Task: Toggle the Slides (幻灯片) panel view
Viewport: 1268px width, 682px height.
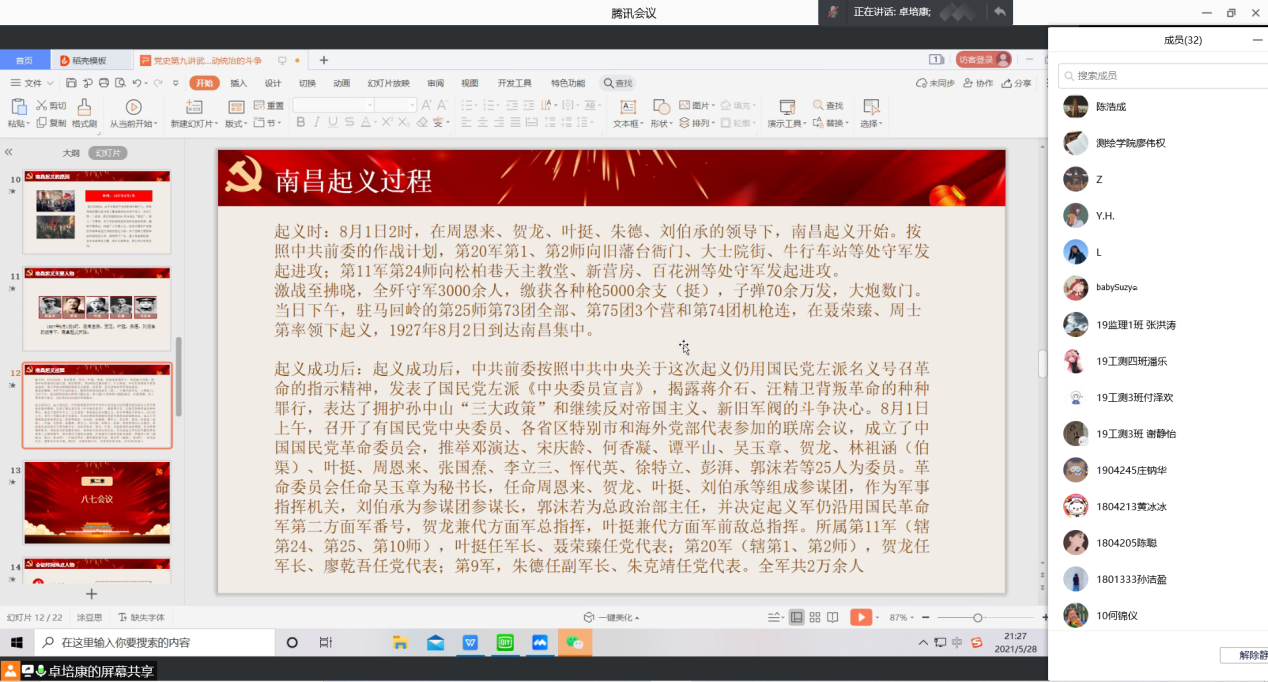Action: pyautogui.click(x=108, y=153)
